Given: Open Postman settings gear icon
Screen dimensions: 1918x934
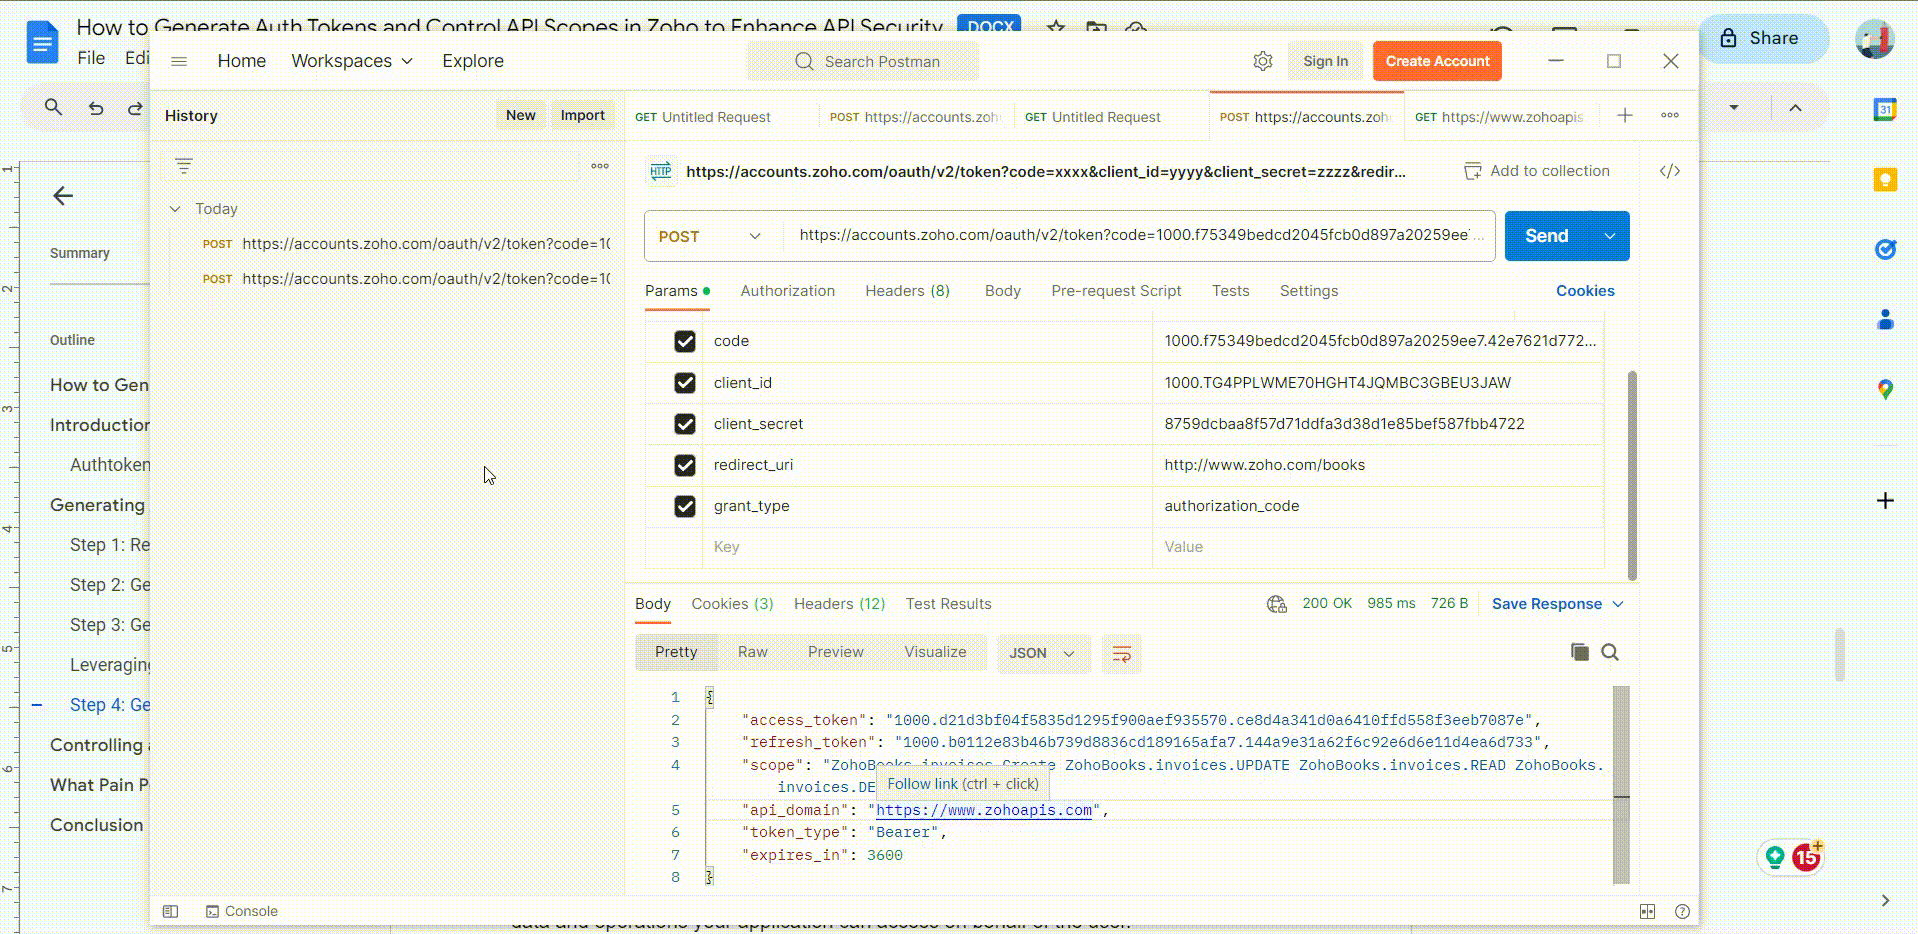Looking at the screenshot, I should [1262, 61].
